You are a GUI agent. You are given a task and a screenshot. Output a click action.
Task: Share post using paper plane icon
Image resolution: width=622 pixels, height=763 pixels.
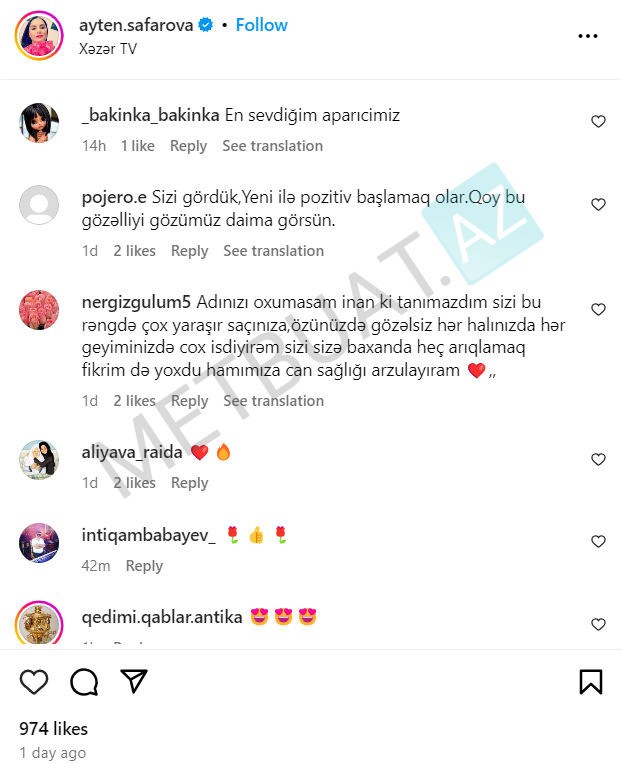133,681
